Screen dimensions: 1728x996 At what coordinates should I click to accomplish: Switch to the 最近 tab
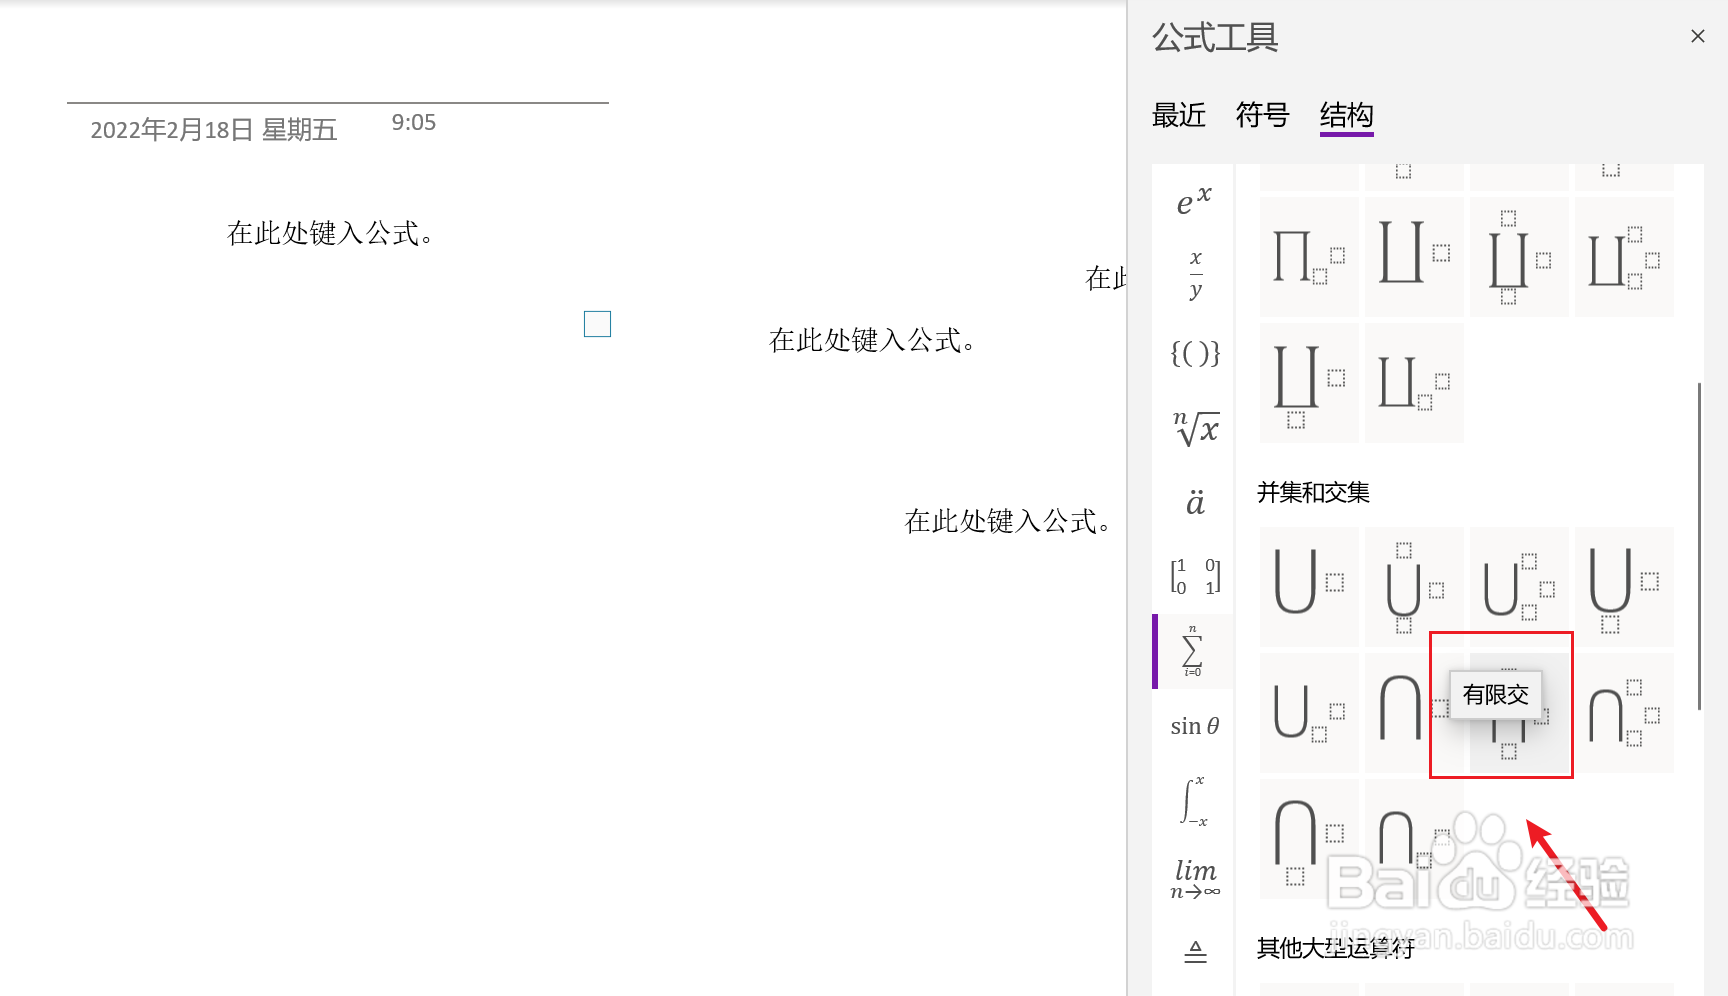1179,115
